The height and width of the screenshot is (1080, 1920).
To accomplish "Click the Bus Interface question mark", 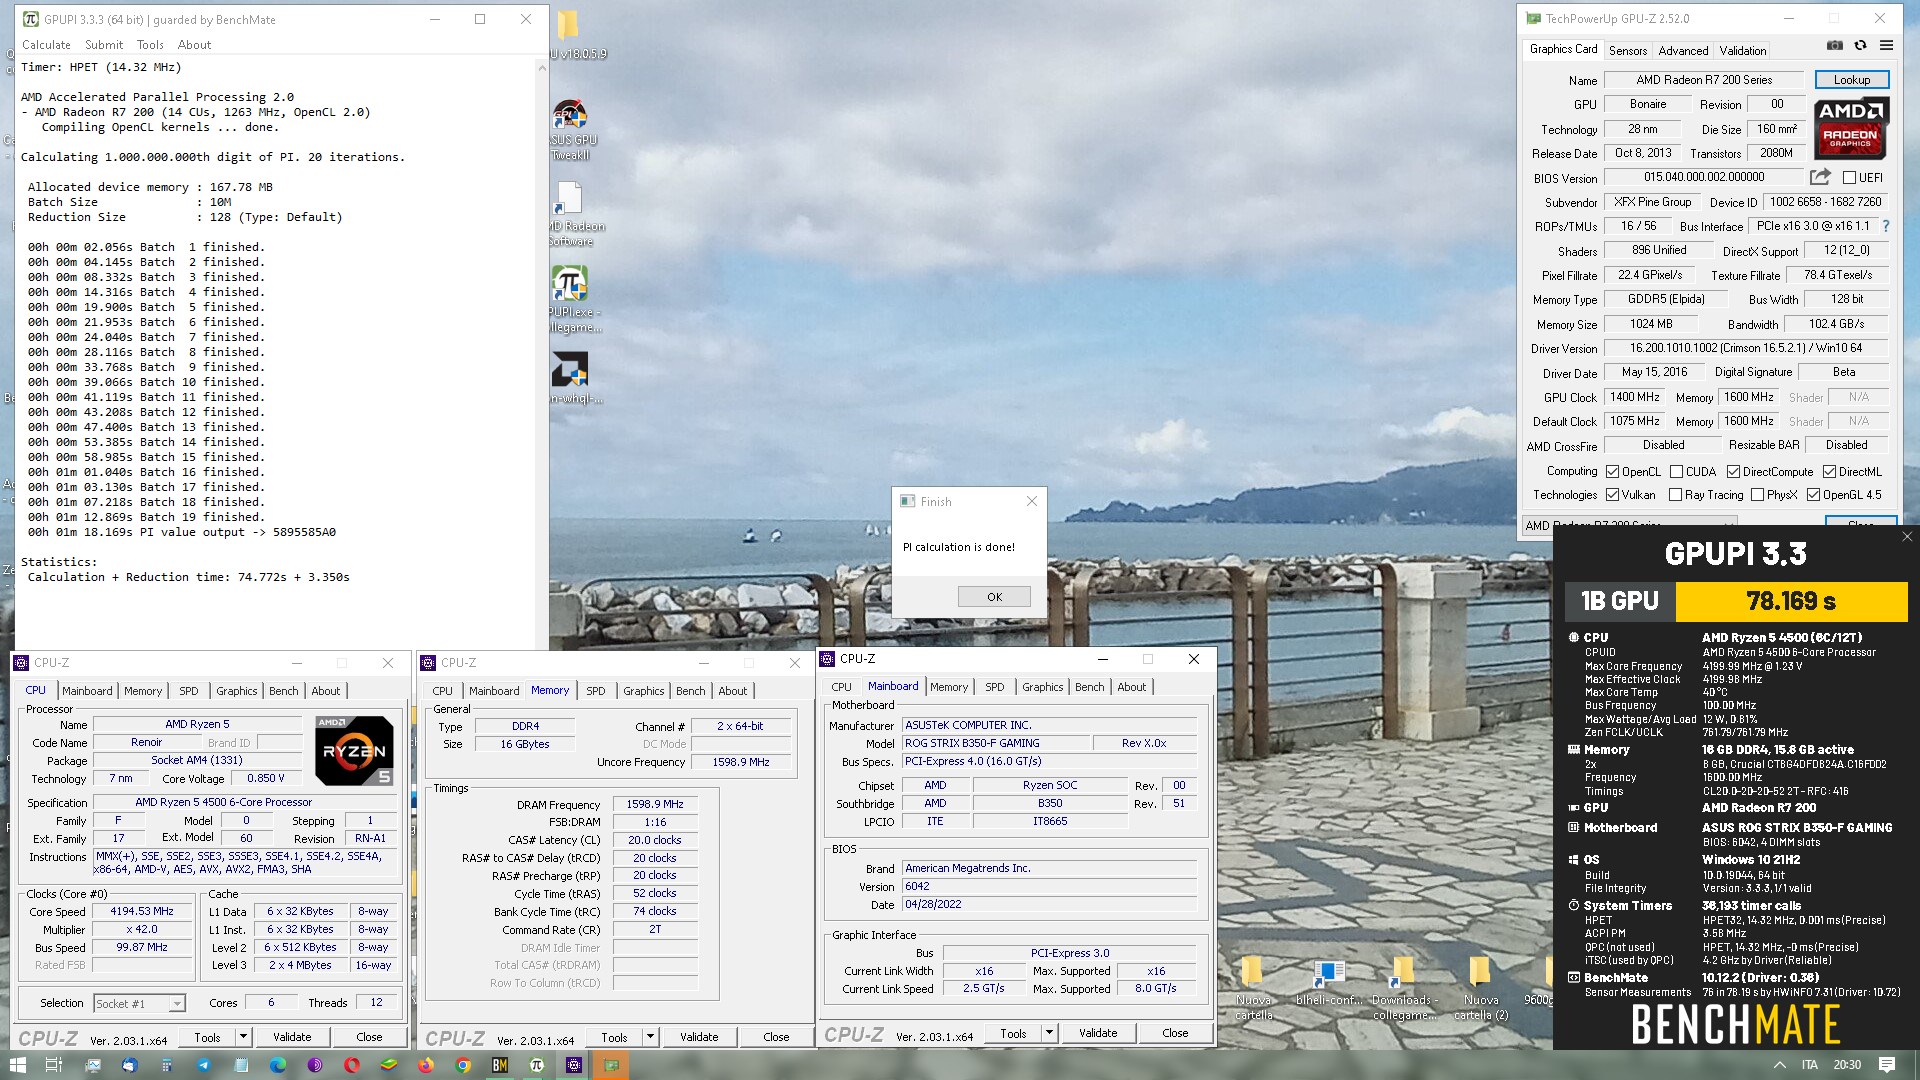I will click(1886, 226).
